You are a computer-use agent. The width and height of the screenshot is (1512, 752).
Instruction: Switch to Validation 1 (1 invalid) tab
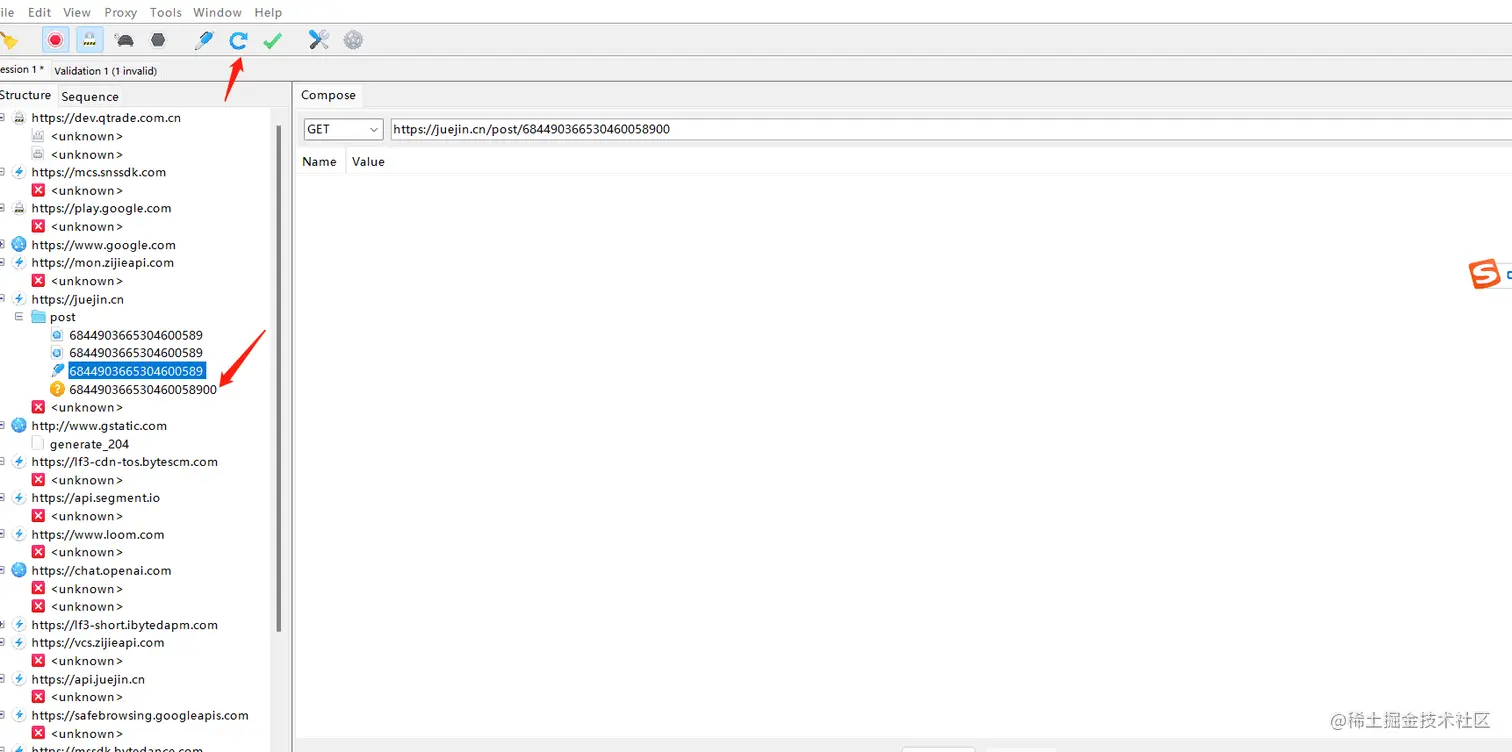[x=105, y=71]
